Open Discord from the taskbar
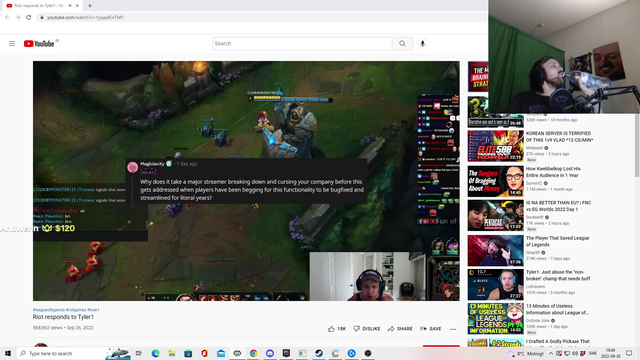The height and width of the screenshot is (360, 640). [270, 353]
